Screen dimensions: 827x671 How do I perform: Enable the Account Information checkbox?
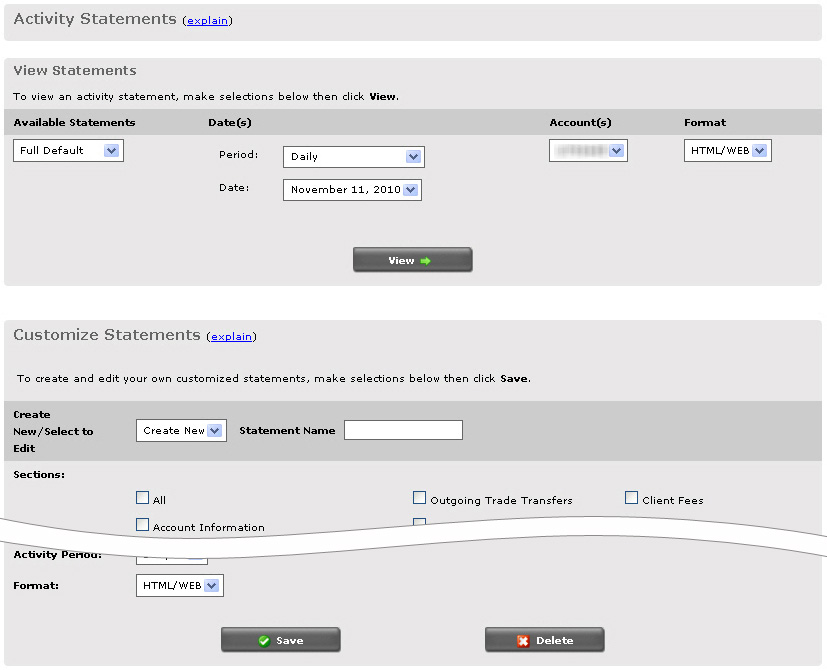pos(142,525)
